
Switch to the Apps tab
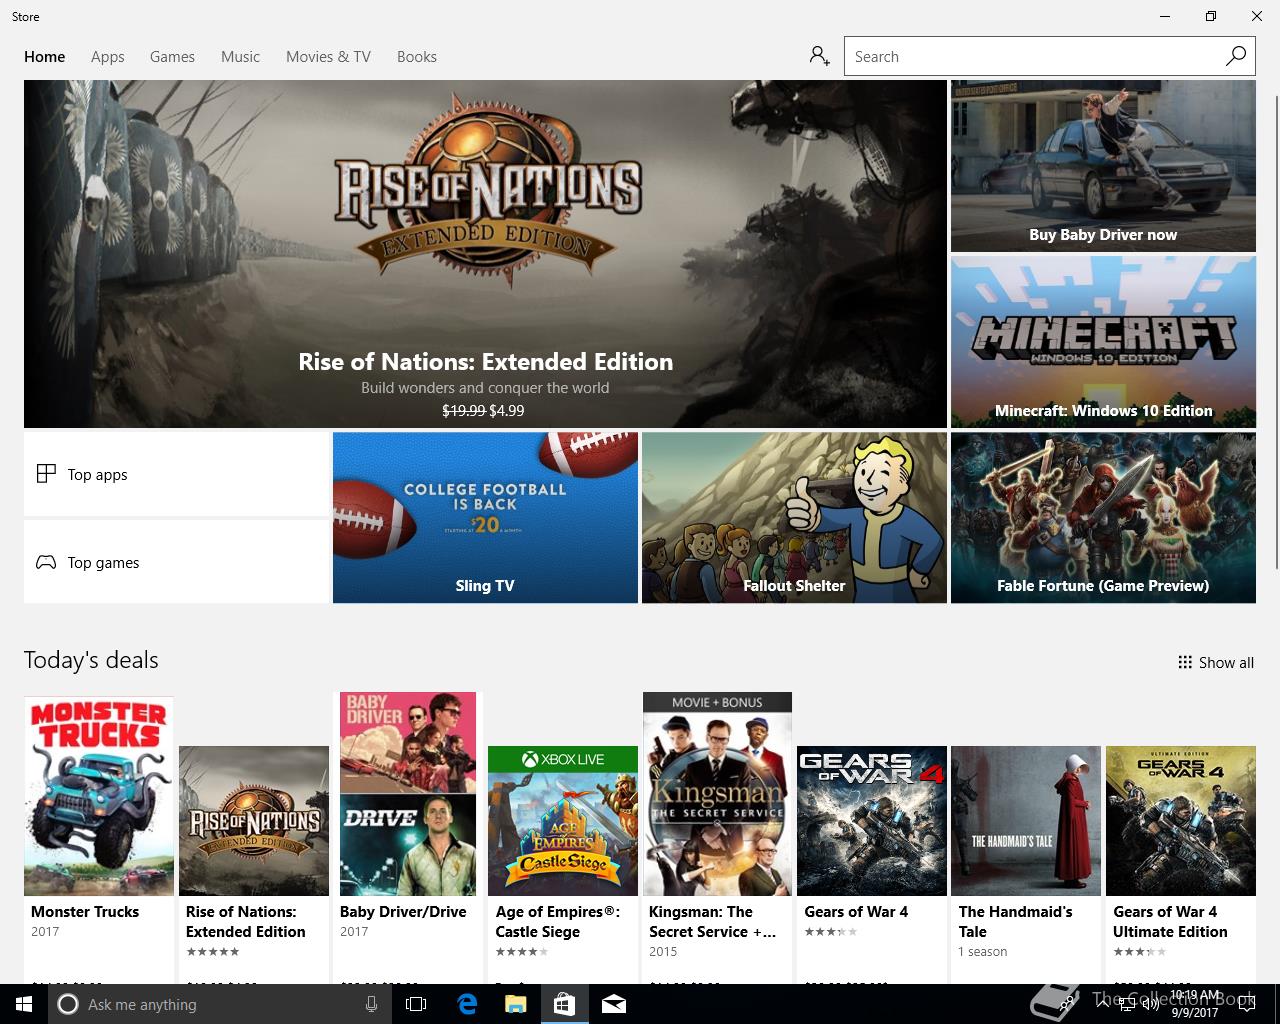[x=108, y=57]
